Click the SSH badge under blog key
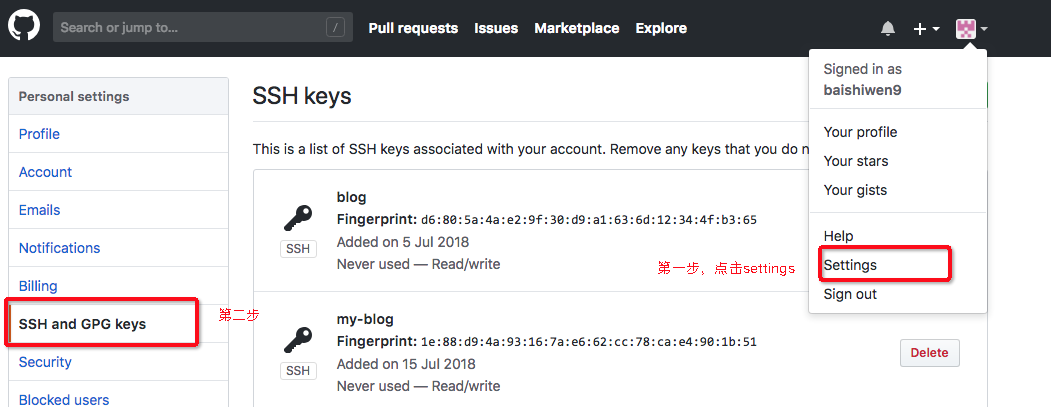 click(298, 249)
